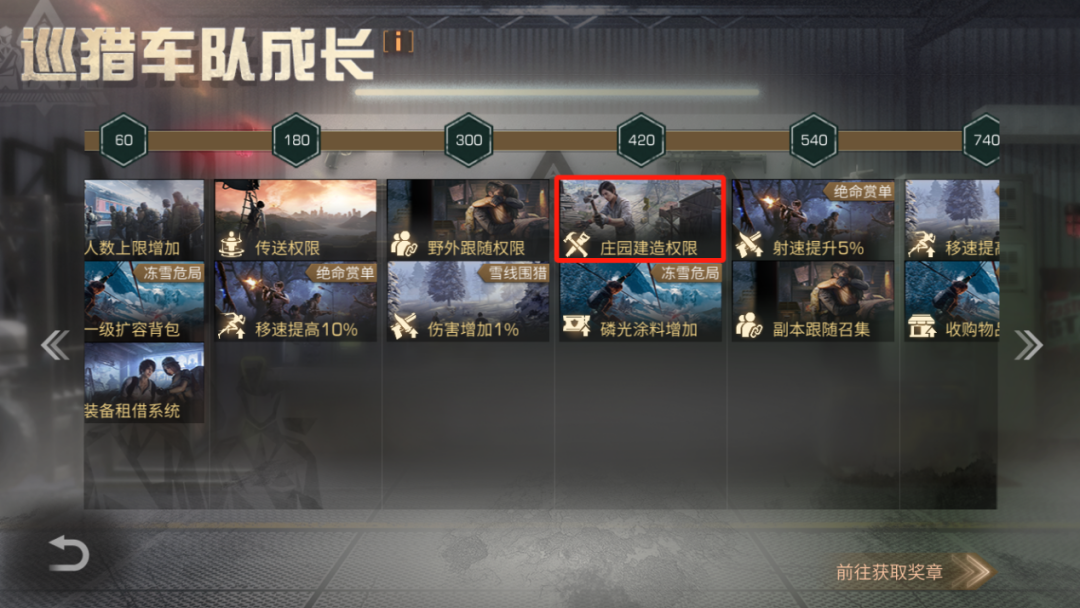The width and height of the screenshot is (1080, 608).
Task: Open the 射速提升5% reward card
Action: click(x=813, y=219)
